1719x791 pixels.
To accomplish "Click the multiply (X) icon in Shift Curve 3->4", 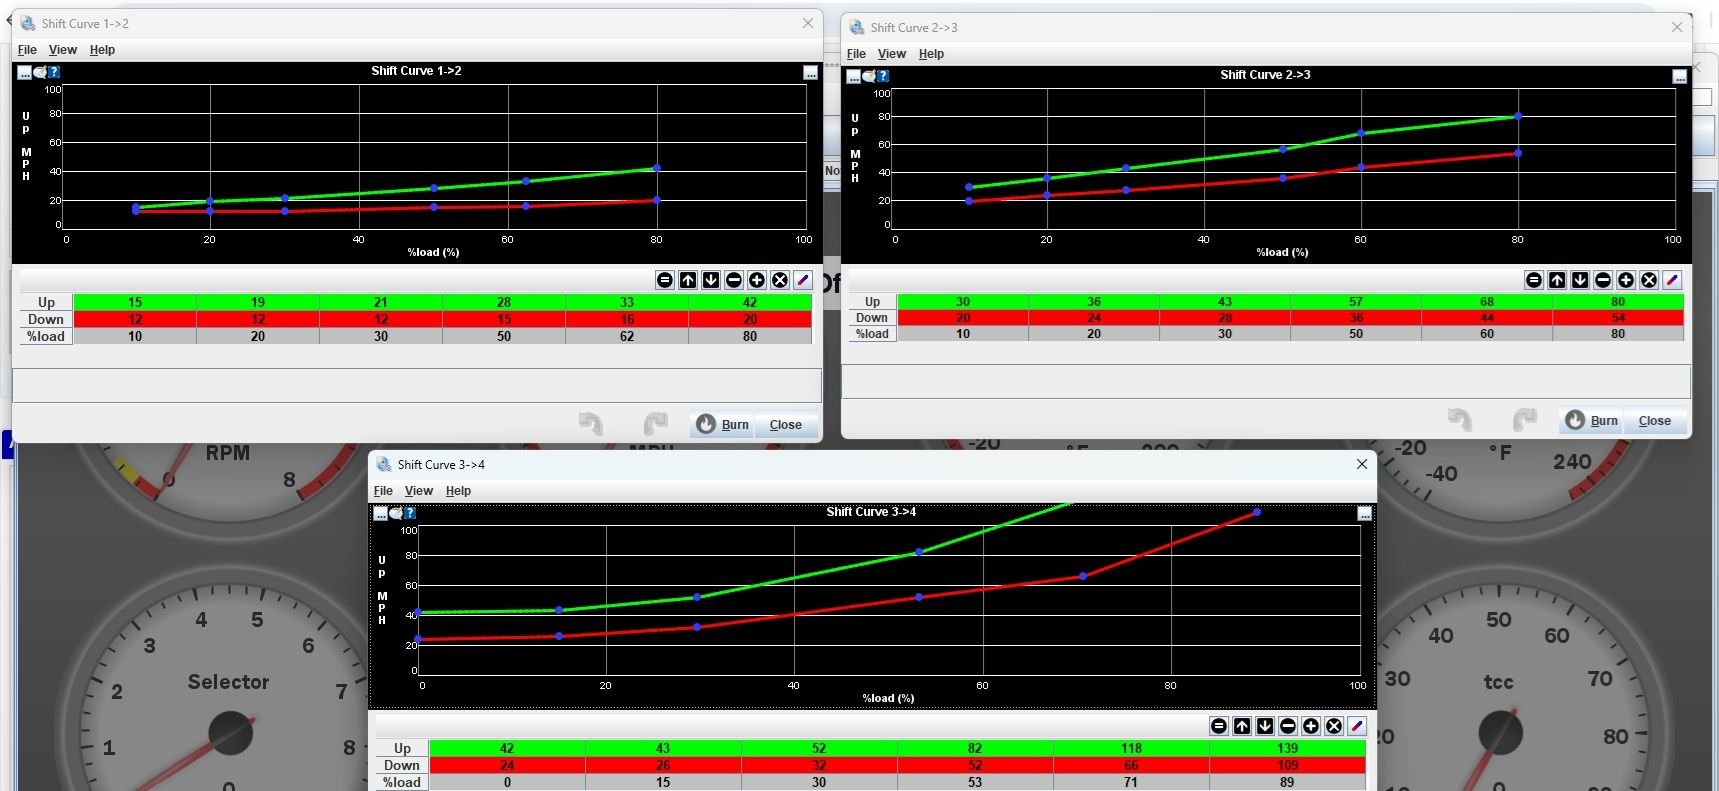I will [x=1334, y=726].
